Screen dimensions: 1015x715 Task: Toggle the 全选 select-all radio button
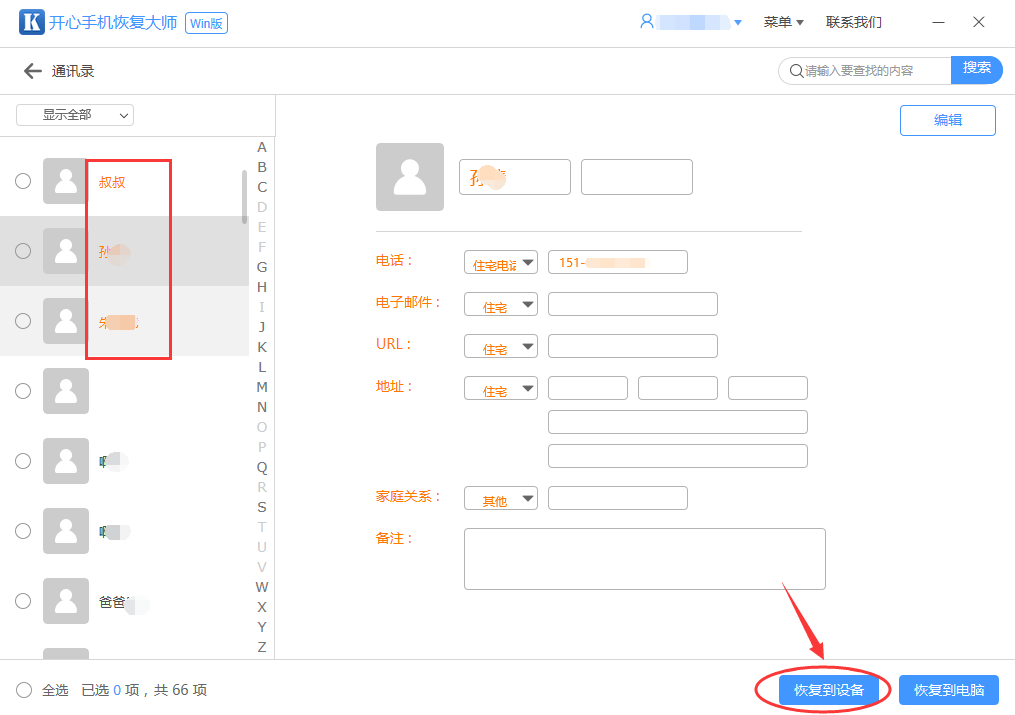point(24,690)
